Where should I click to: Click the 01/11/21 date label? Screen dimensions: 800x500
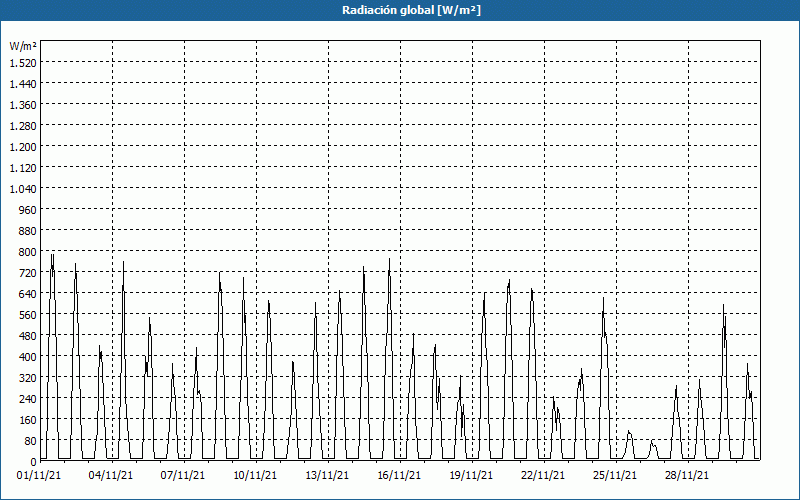(39, 475)
